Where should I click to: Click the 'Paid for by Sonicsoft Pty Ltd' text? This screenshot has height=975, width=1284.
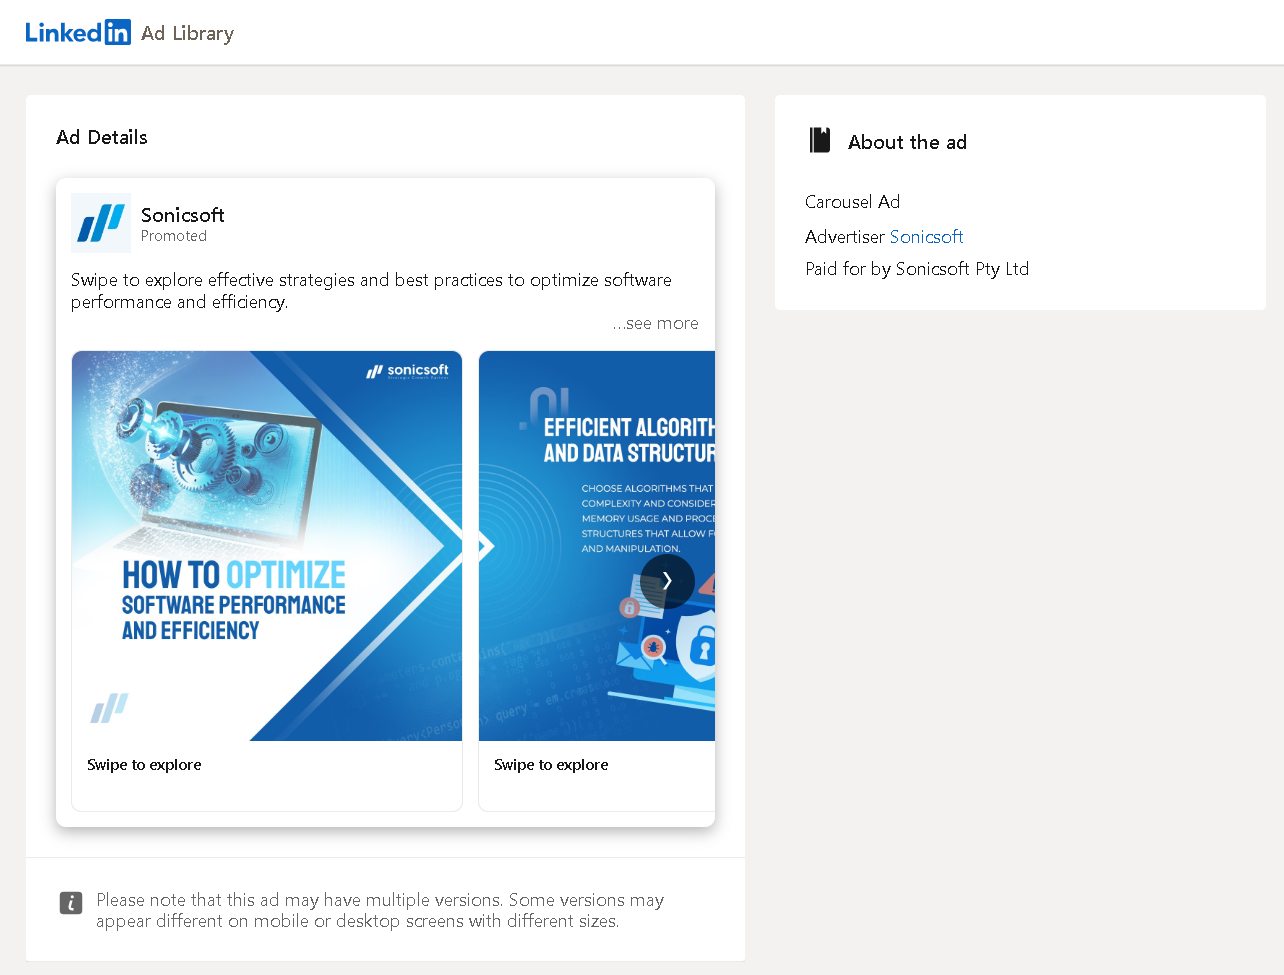pos(917,268)
